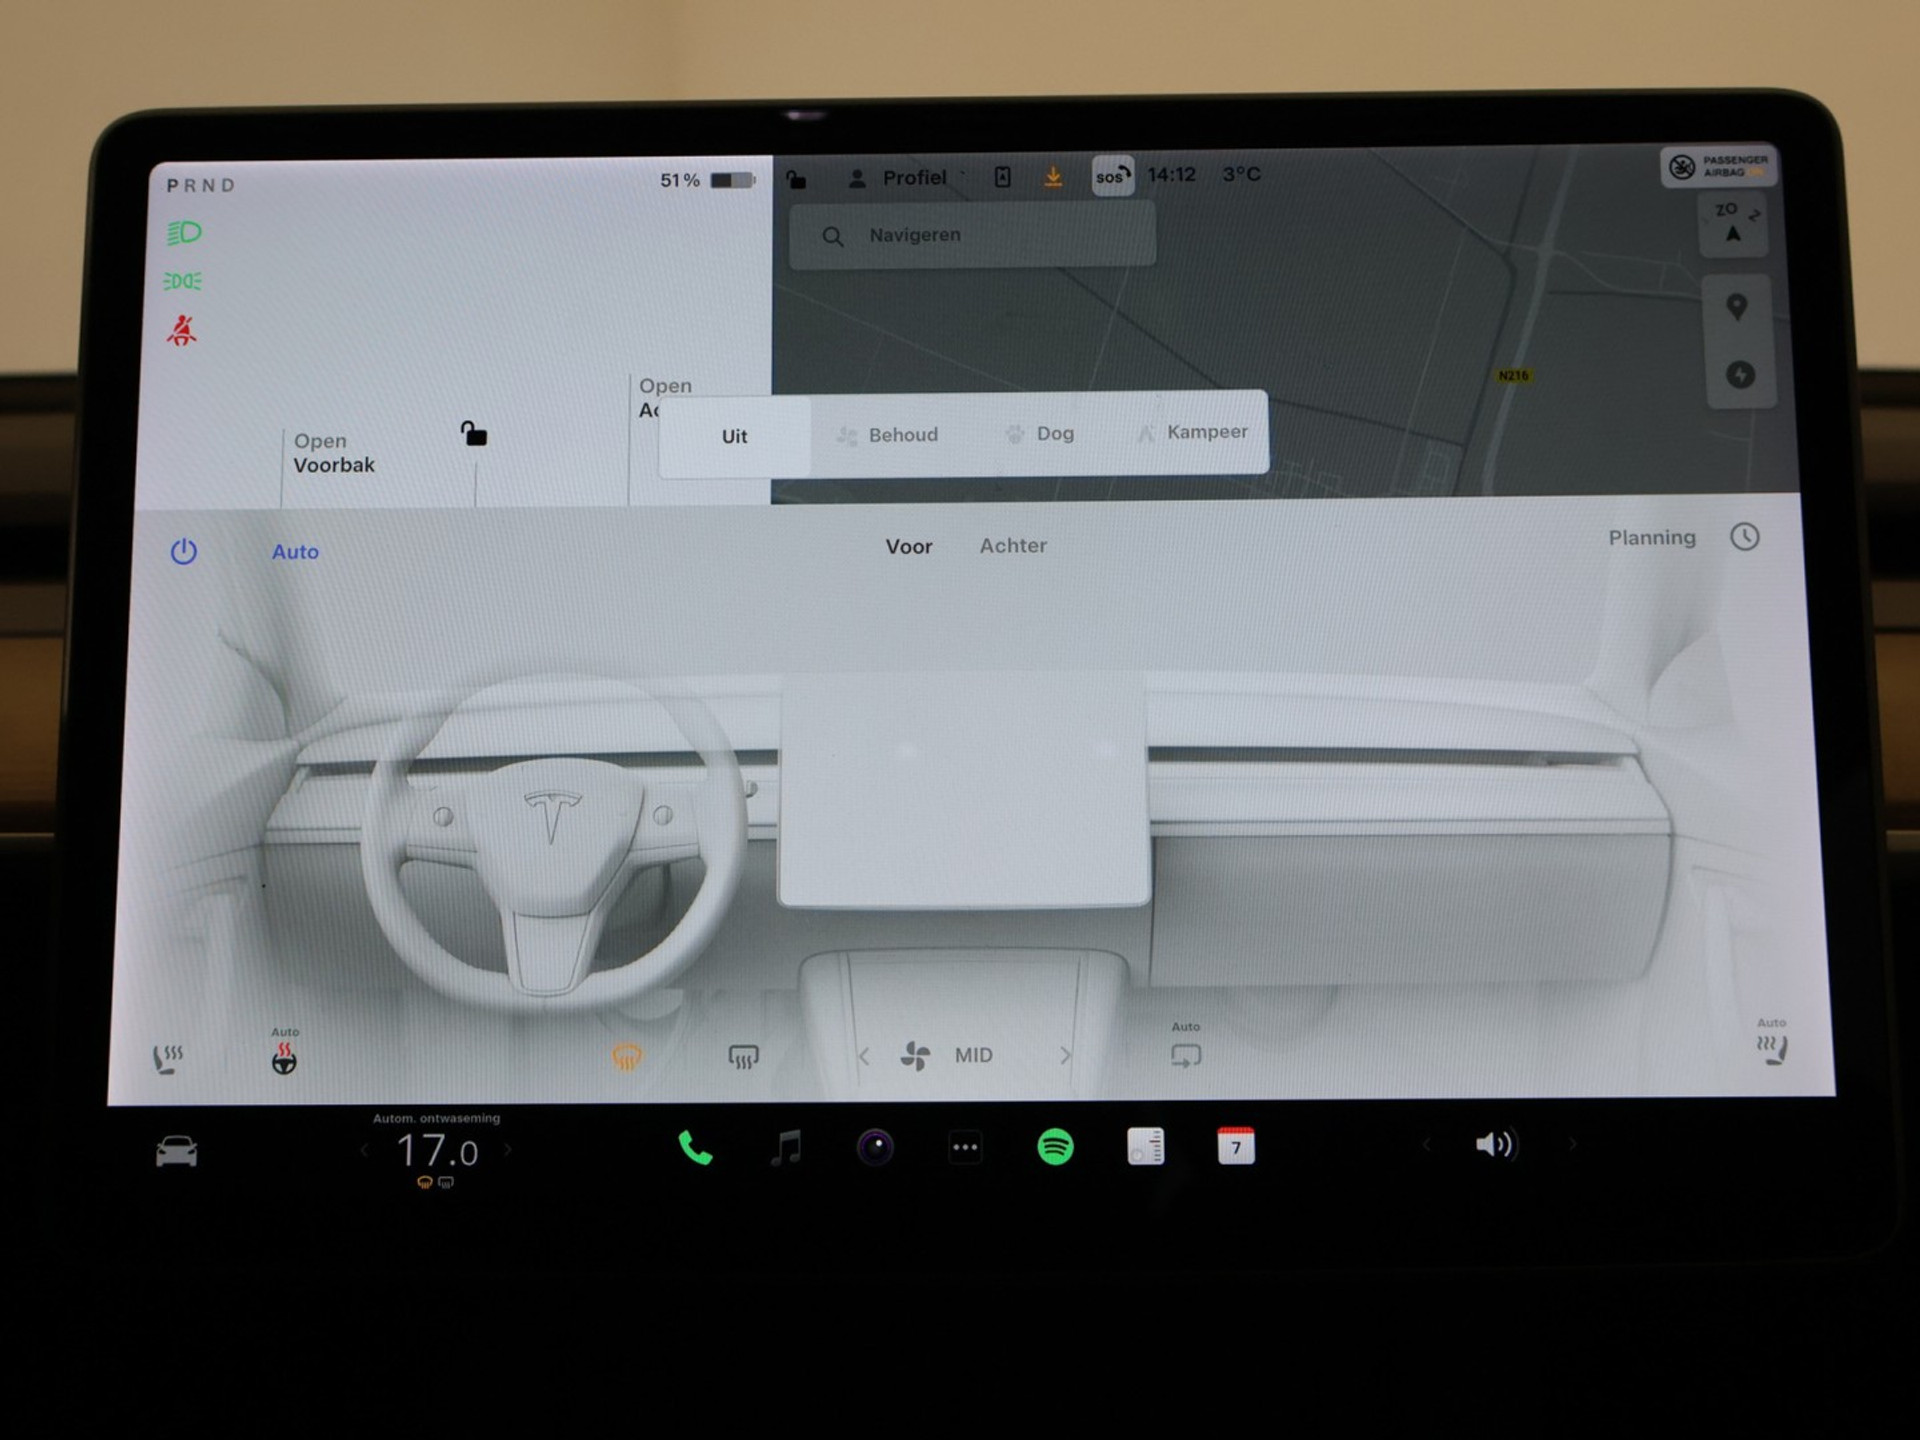1920x1440 pixels.
Task: Decrease fan speed with left chevron
Action: click(x=864, y=1055)
